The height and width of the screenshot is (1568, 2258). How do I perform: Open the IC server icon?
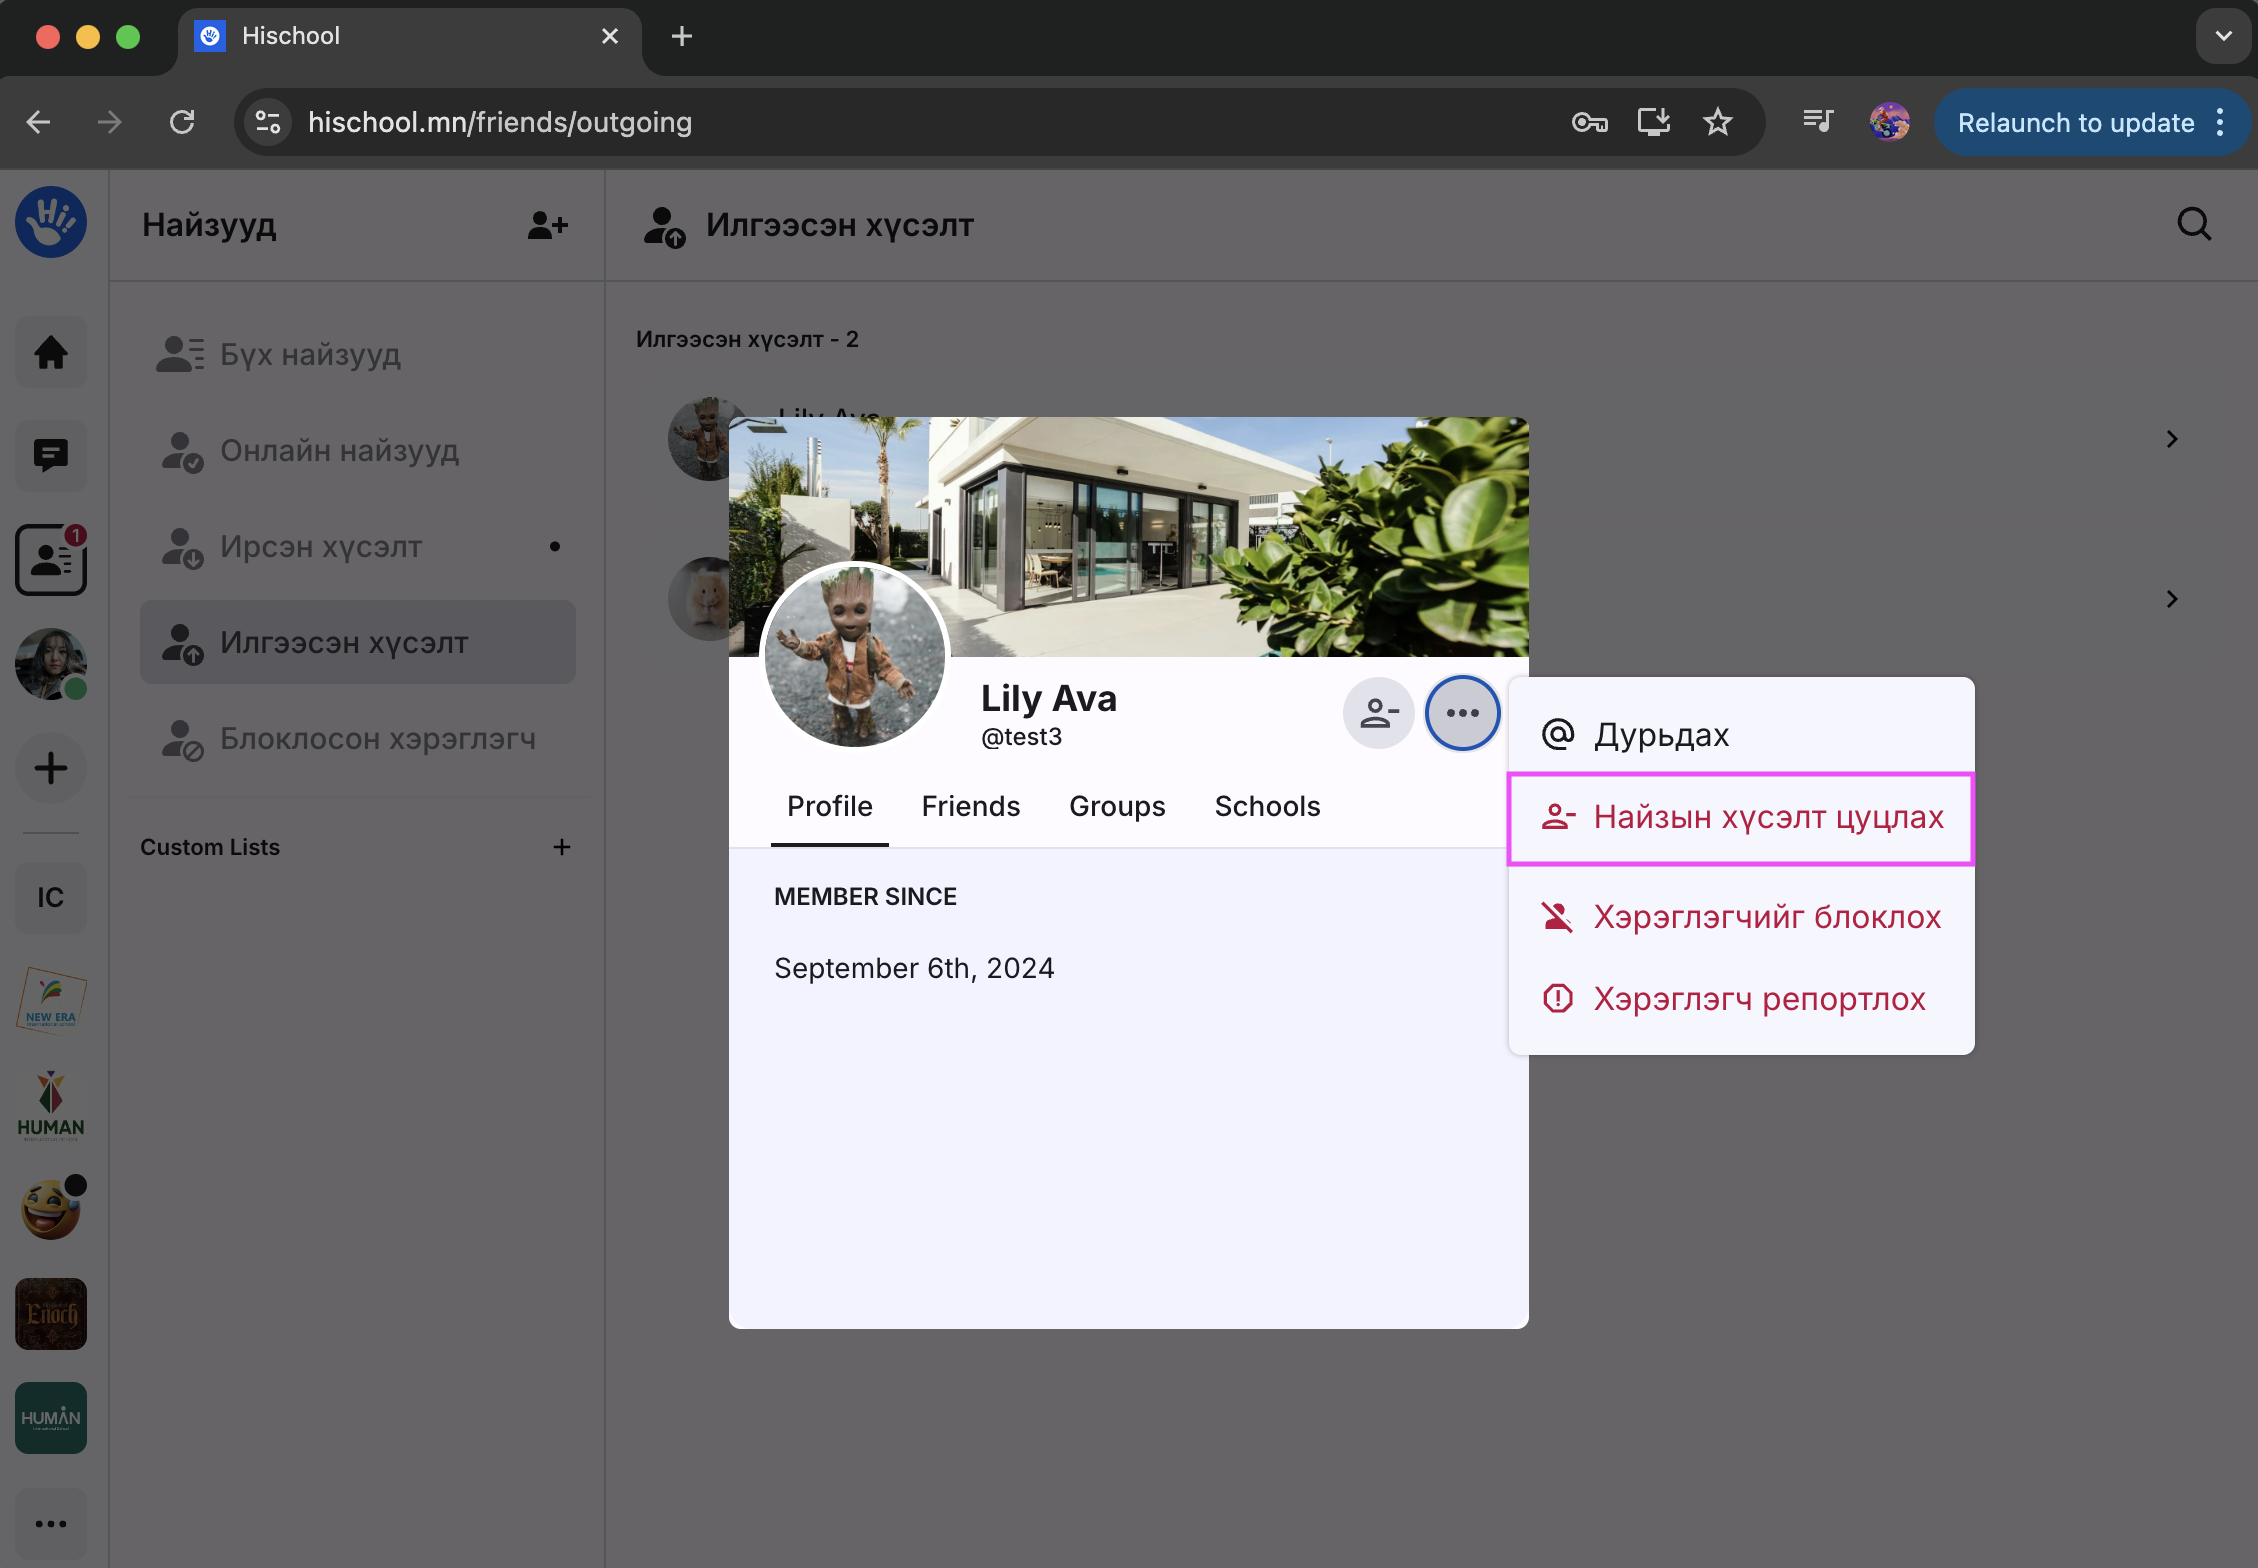point(51,897)
